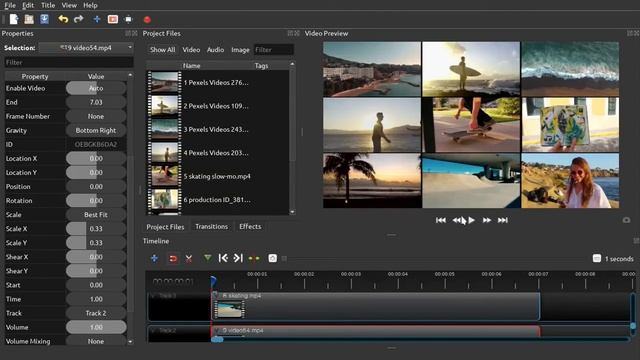Play the video preview

click(x=471, y=220)
